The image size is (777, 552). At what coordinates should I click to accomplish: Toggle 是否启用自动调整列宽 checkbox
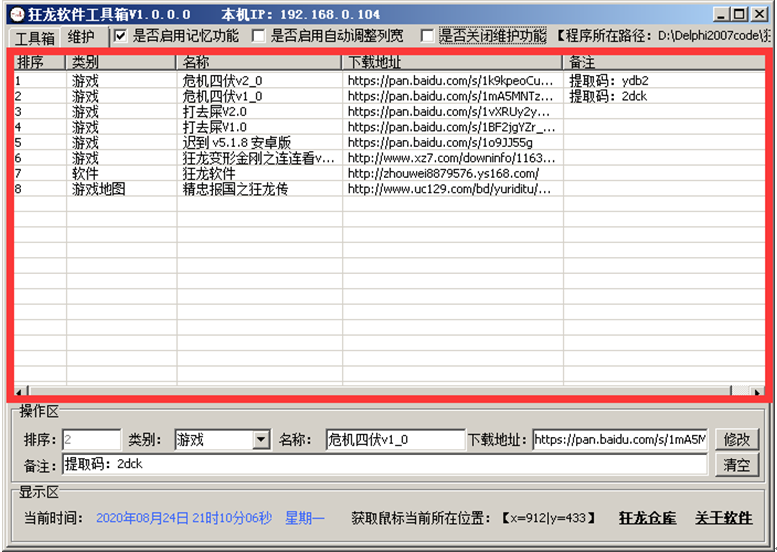(x=259, y=36)
